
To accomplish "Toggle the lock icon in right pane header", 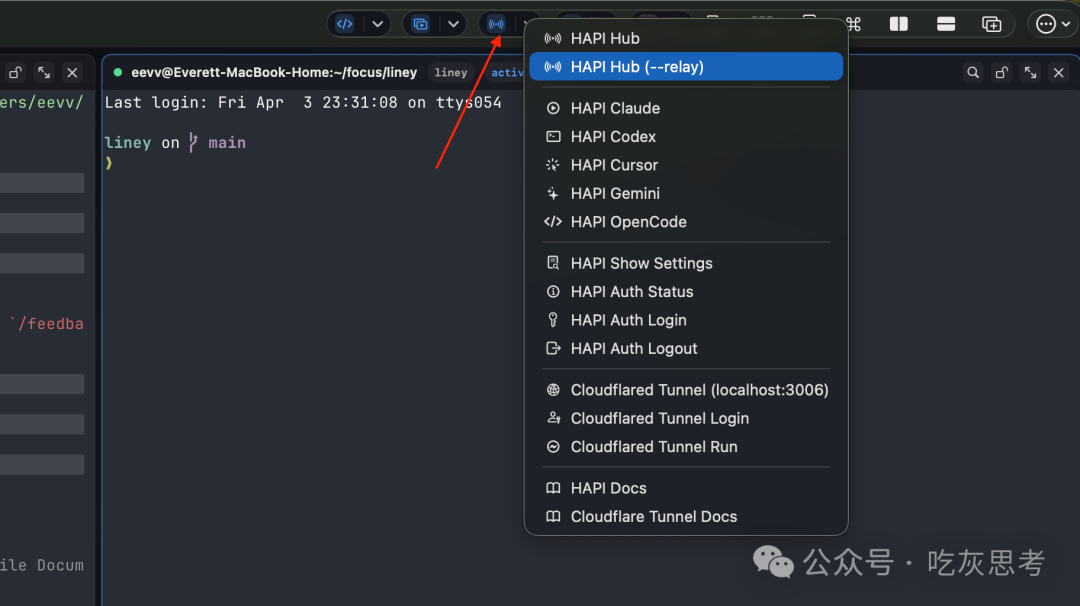I will pos(1001,72).
